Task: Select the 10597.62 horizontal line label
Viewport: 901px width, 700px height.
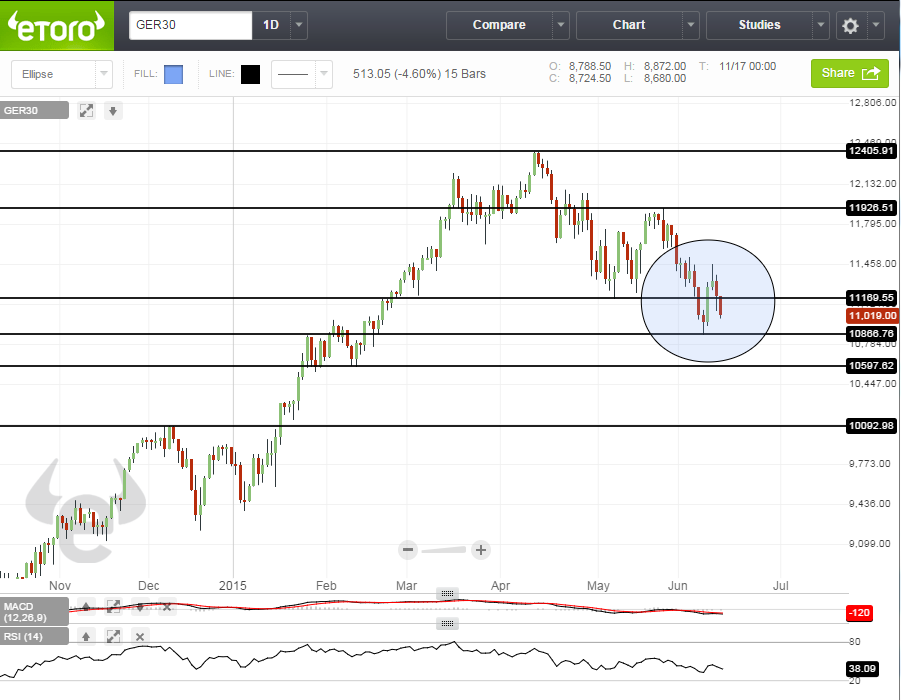Action: pyautogui.click(x=871, y=366)
